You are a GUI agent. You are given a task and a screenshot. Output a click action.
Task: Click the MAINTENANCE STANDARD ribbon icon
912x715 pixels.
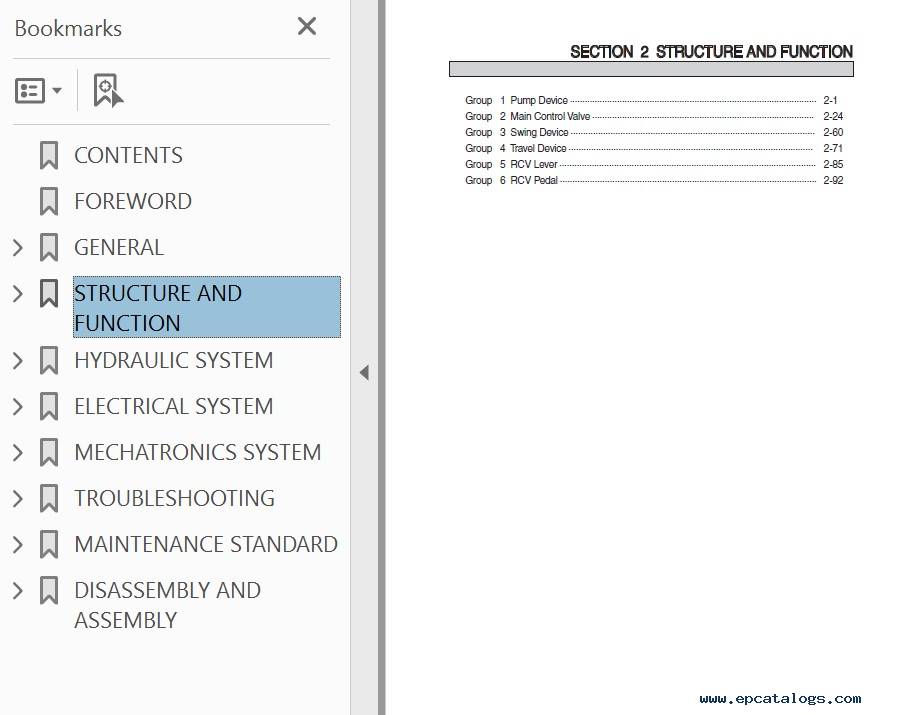(x=49, y=544)
